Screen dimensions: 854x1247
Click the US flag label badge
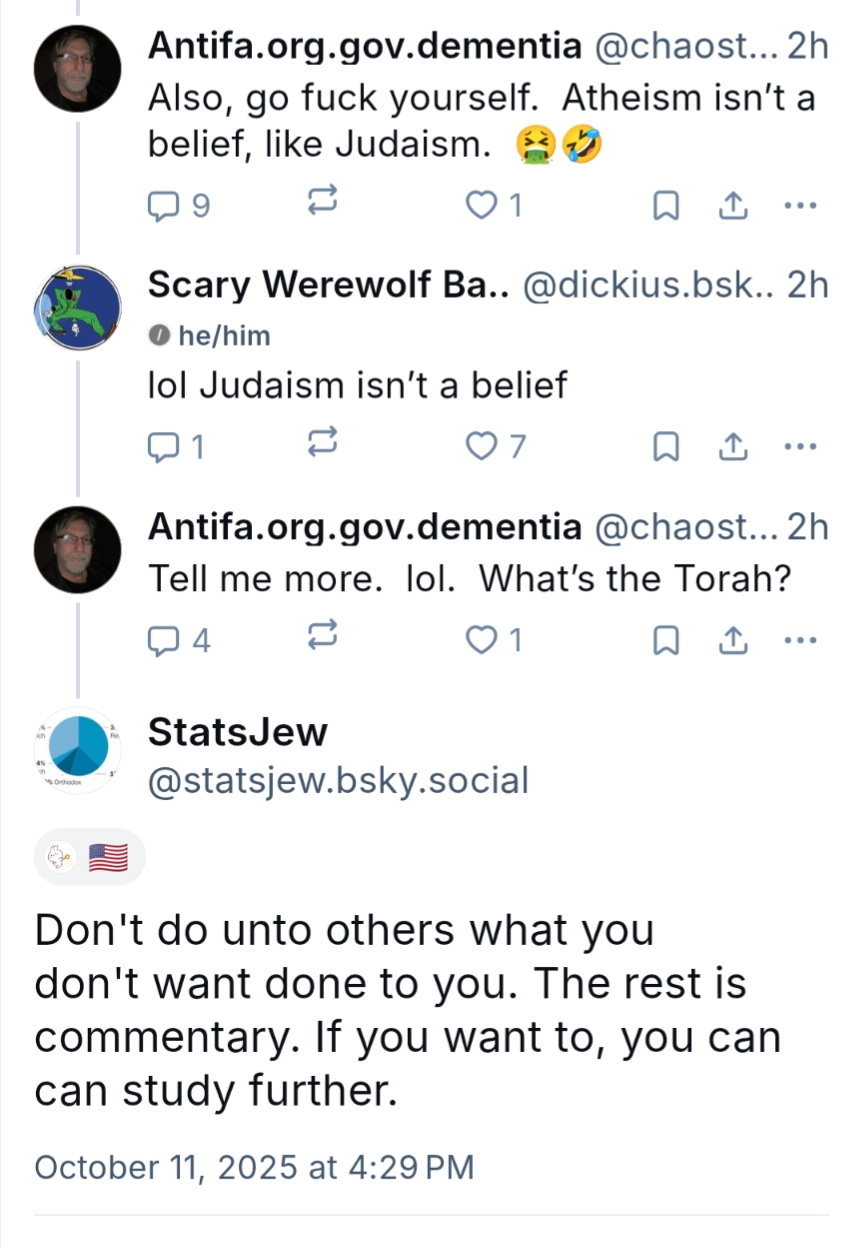coord(108,858)
